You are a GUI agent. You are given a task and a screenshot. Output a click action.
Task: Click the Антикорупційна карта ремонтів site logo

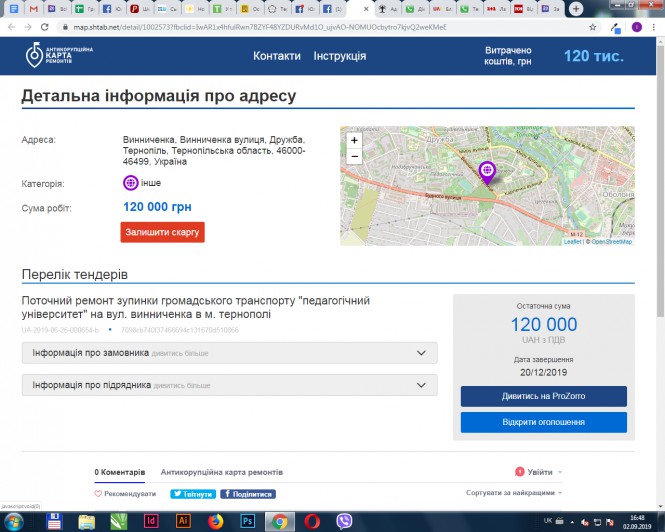(x=61, y=56)
